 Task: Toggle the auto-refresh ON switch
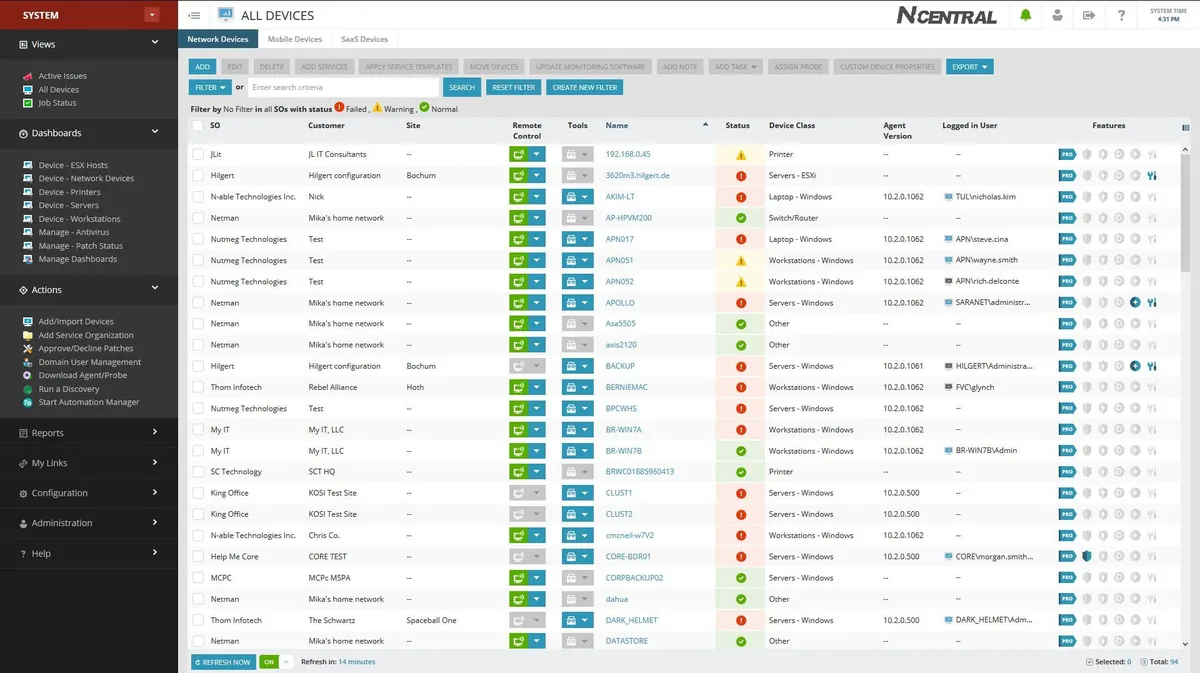point(275,662)
